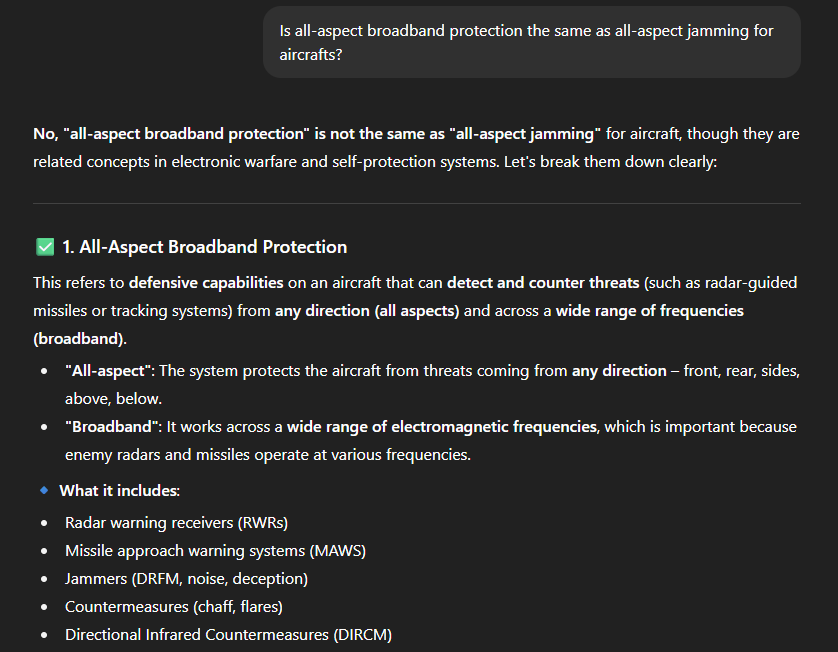Click the user question message bubble
The image size is (838, 652).
(x=531, y=42)
